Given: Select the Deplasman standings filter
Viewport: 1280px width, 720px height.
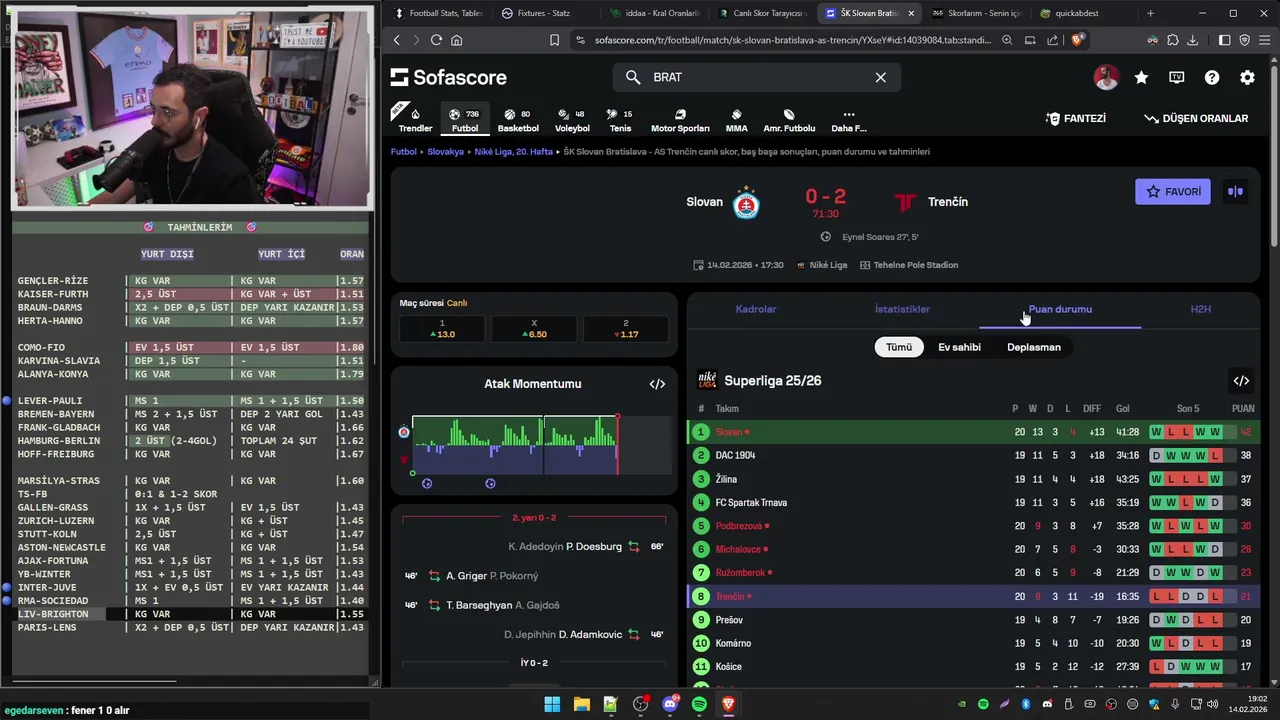Looking at the screenshot, I should [x=1034, y=347].
